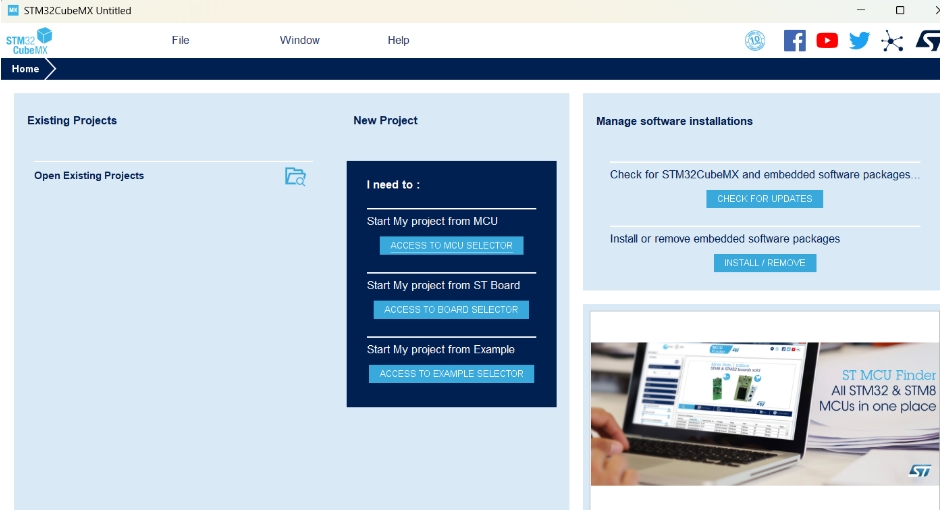The image size is (940, 510).
Task: Open the File menu
Action: click(x=180, y=40)
